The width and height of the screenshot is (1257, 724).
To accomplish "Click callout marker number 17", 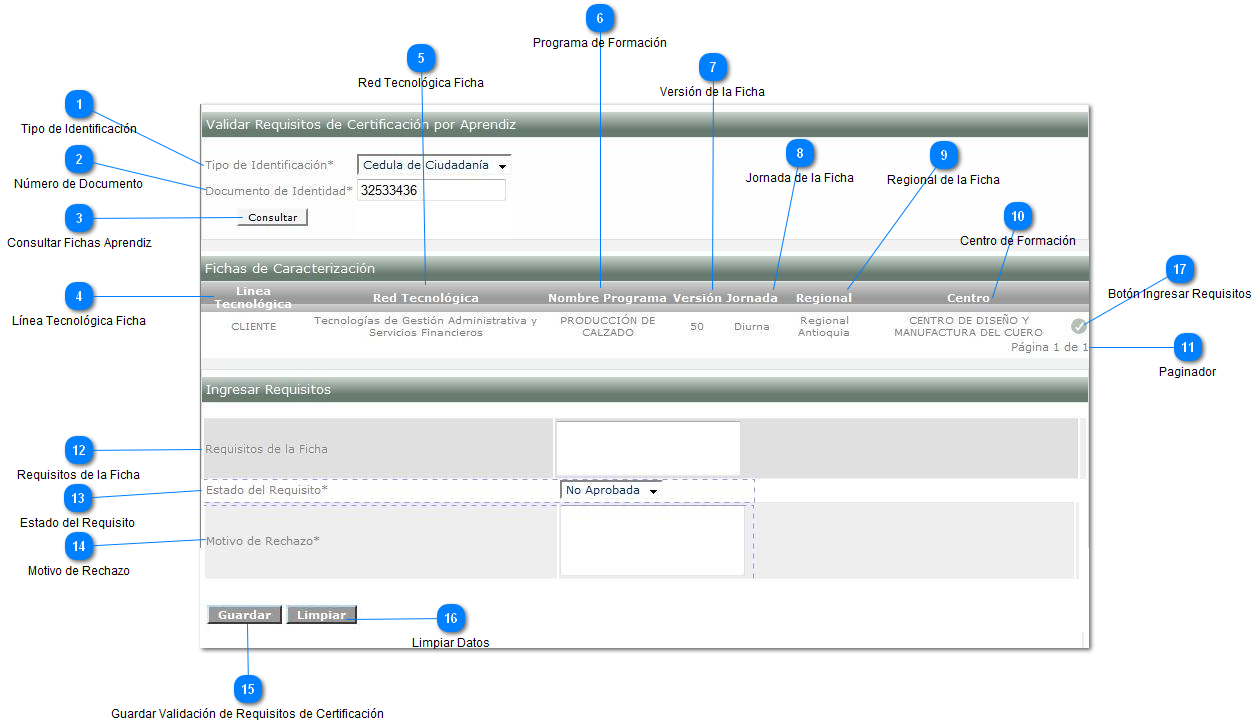I will point(1180,270).
